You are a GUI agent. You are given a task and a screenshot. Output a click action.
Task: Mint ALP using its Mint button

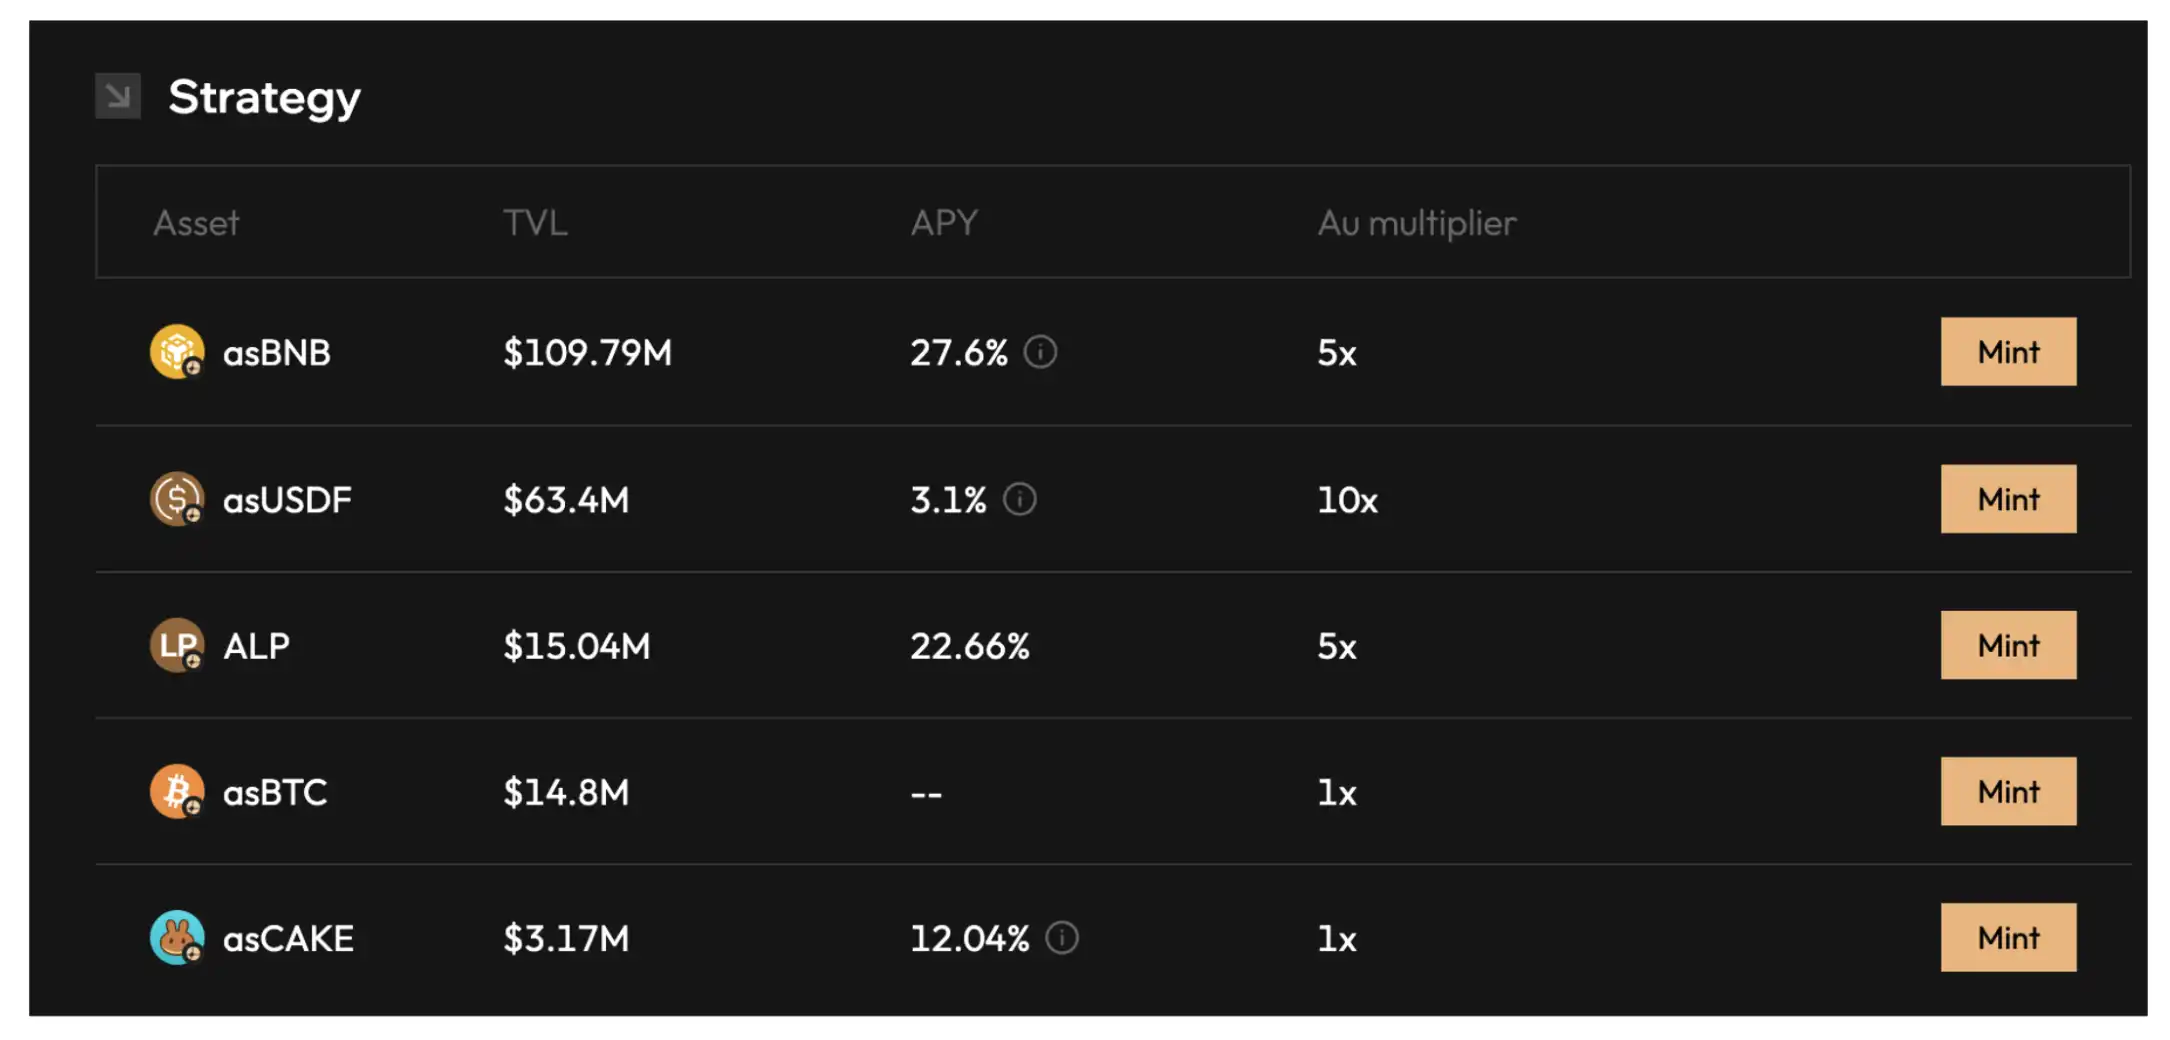tap(2008, 645)
